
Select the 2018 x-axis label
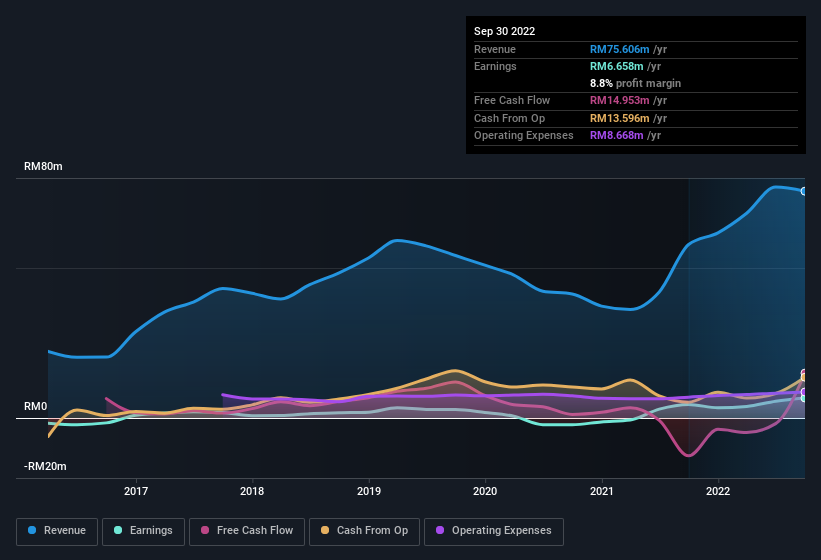tap(252, 491)
